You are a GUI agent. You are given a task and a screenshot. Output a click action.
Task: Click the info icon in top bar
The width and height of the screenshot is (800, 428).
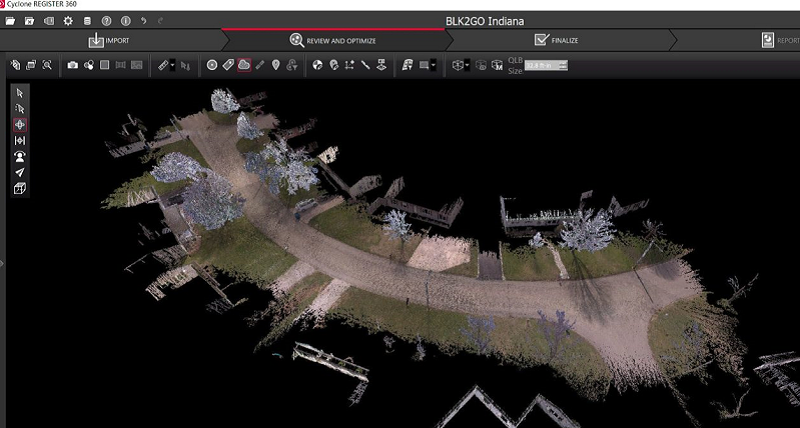(x=125, y=20)
